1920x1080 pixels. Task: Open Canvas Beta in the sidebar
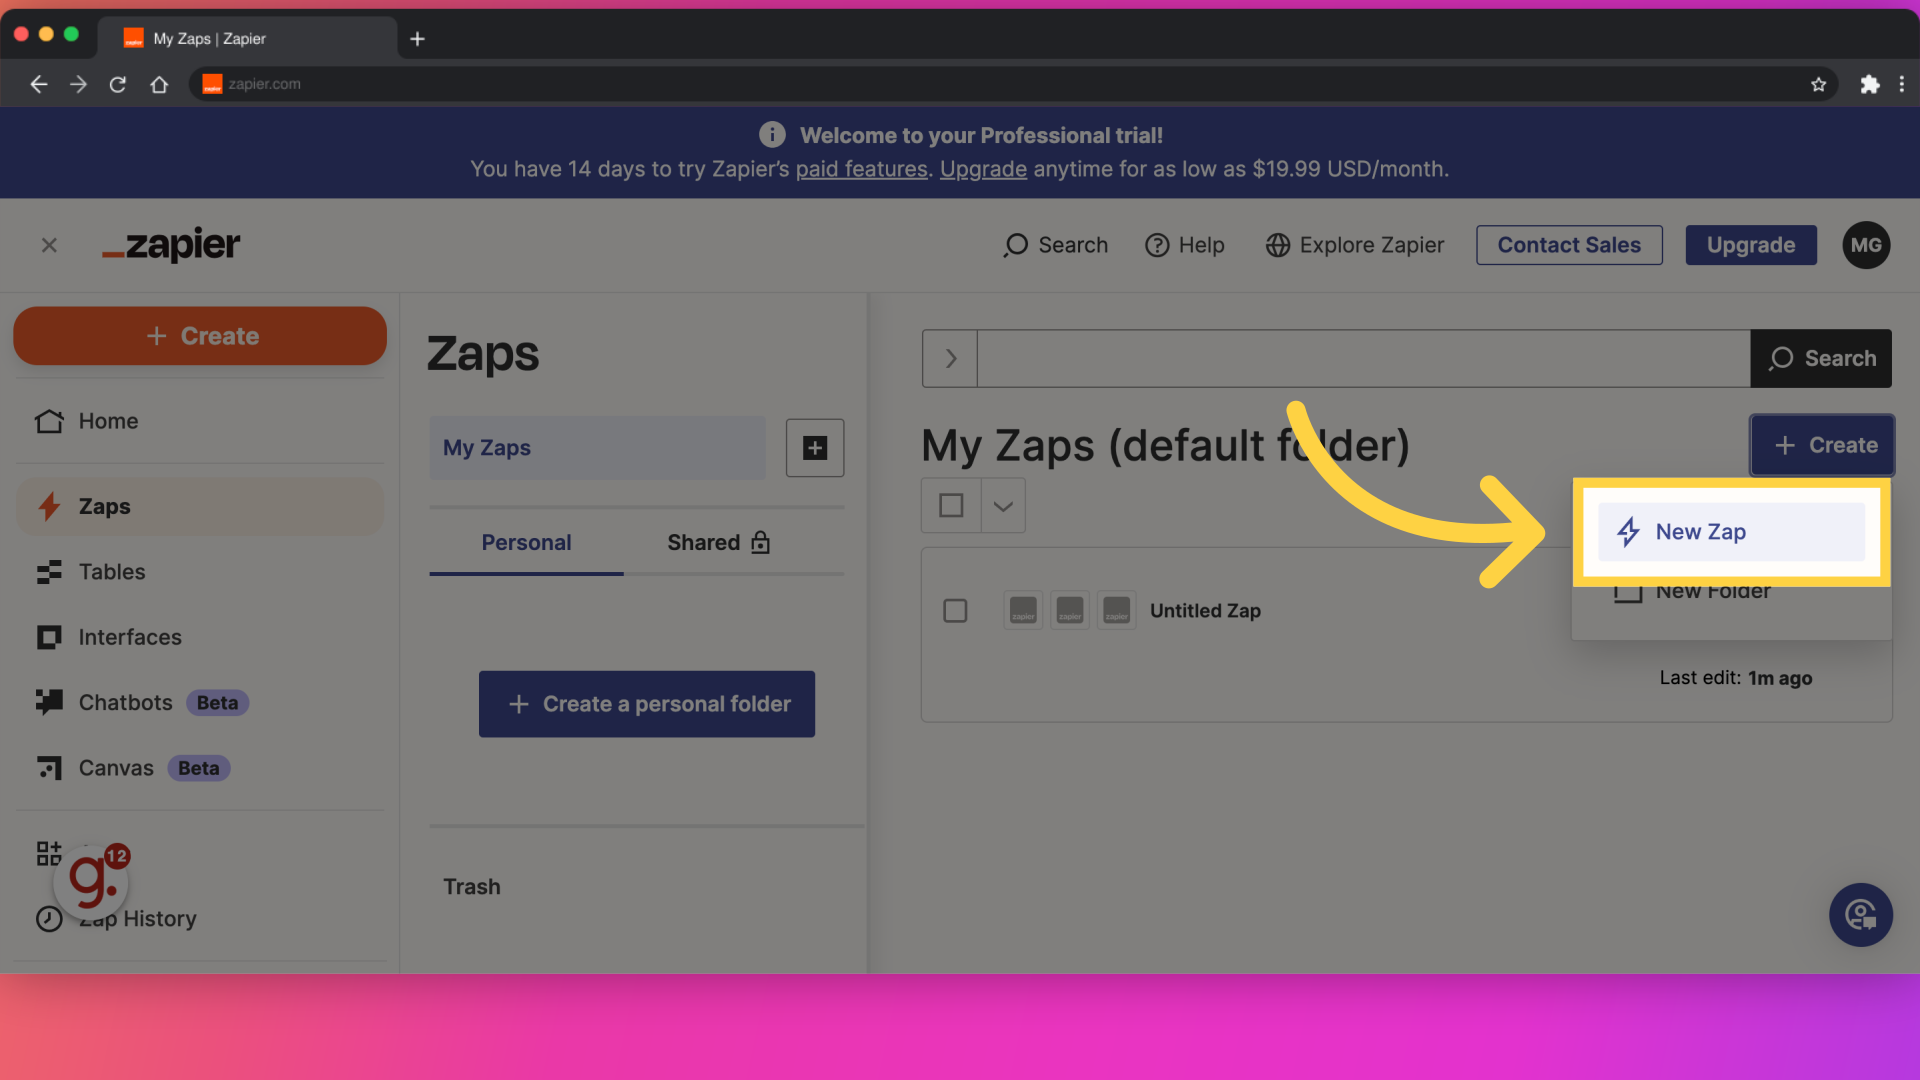200,768
